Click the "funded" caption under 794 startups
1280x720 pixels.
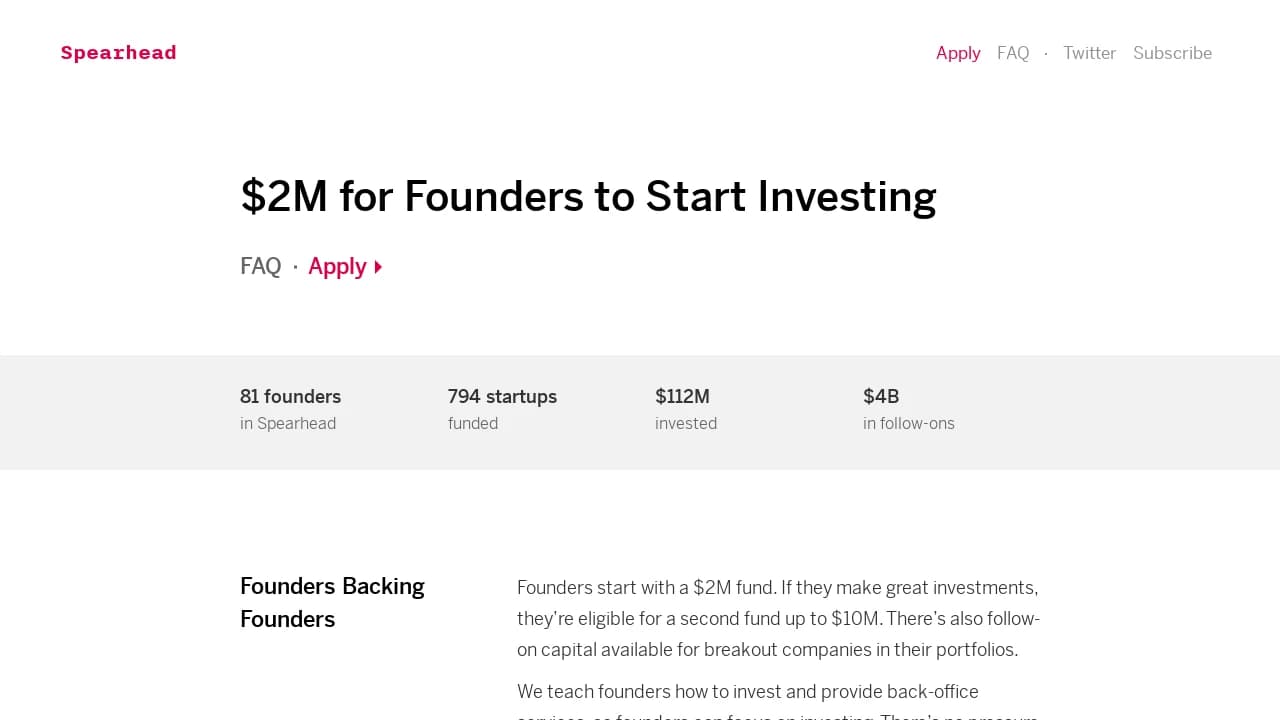(473, 423)
